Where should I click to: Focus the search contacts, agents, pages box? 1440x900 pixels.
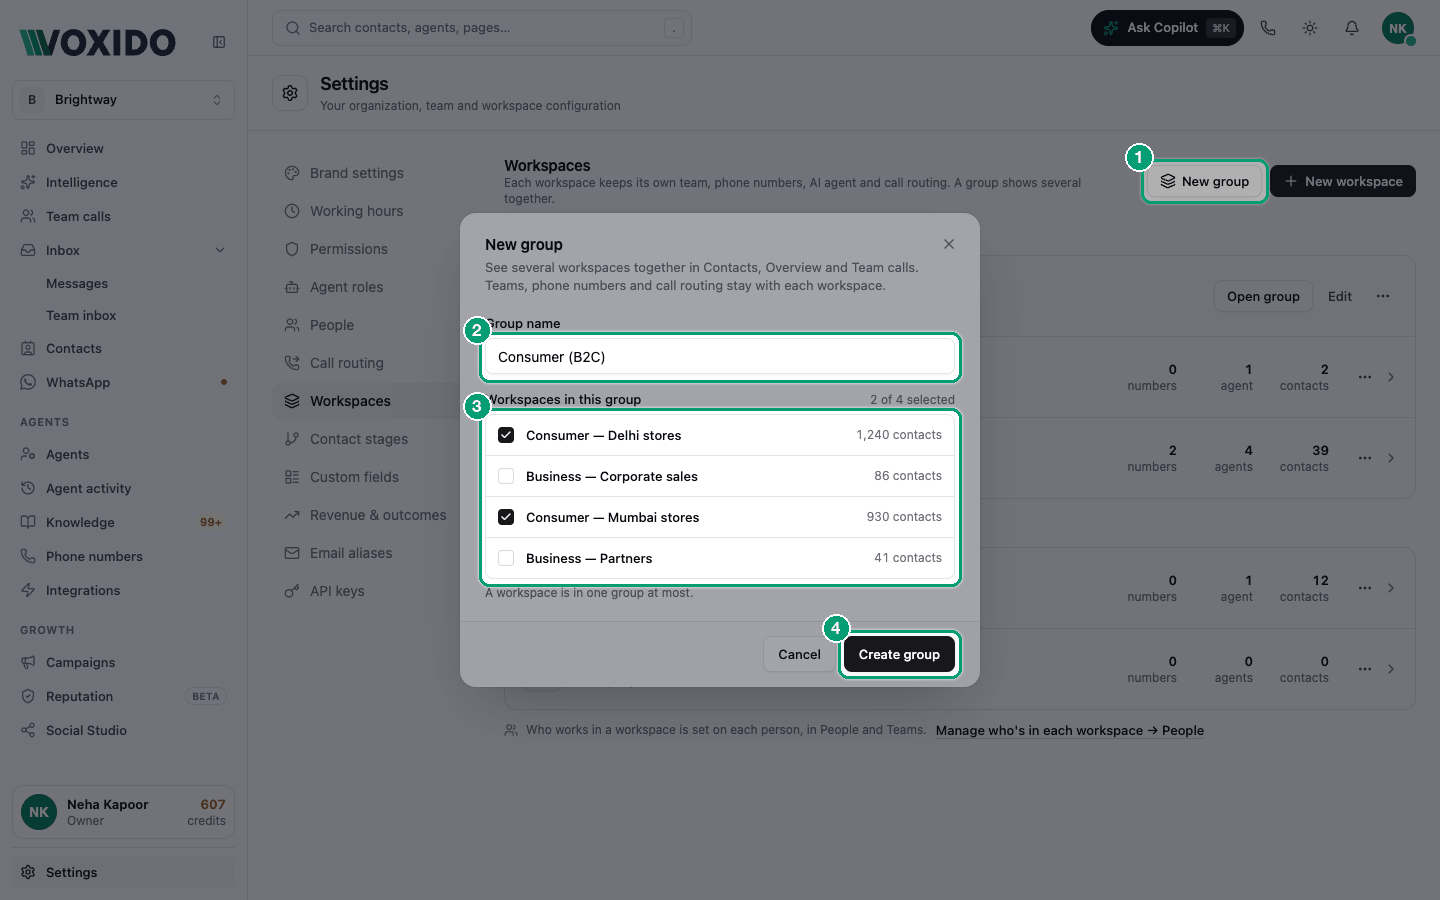click(x=482, y=28)
